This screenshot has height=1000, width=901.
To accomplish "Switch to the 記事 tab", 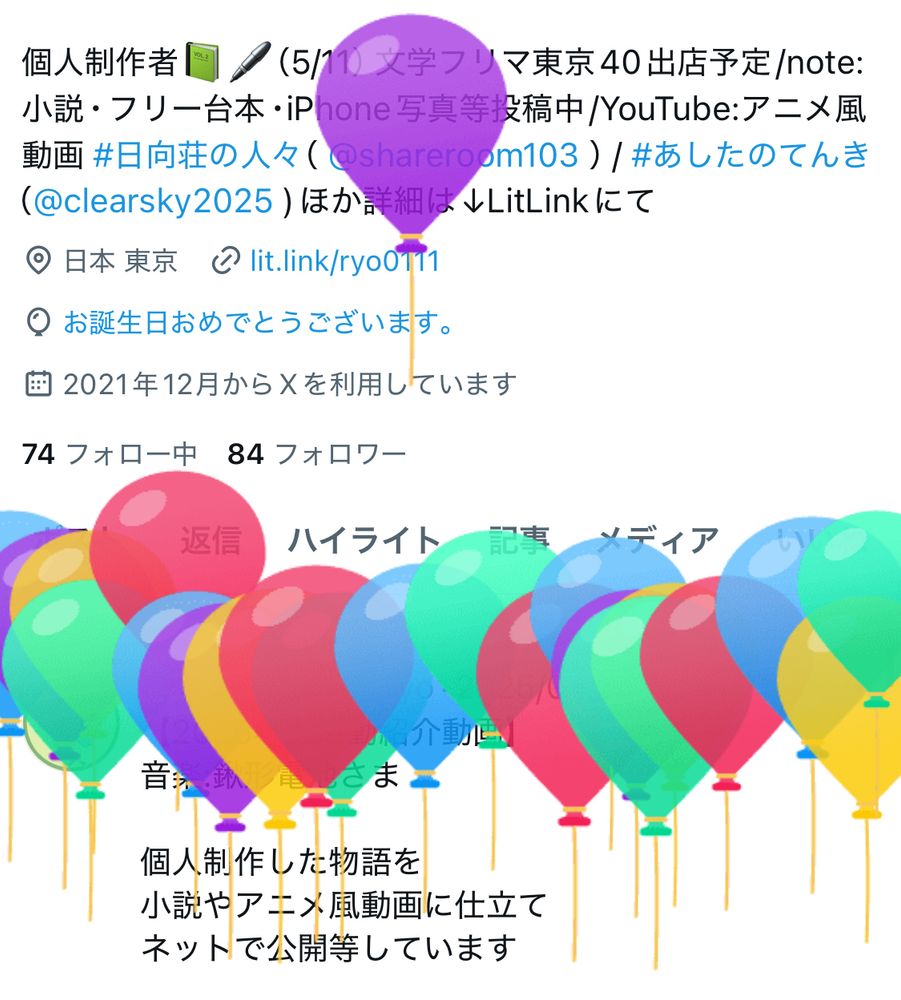I will pyautogui.click(x=519, y=541).
